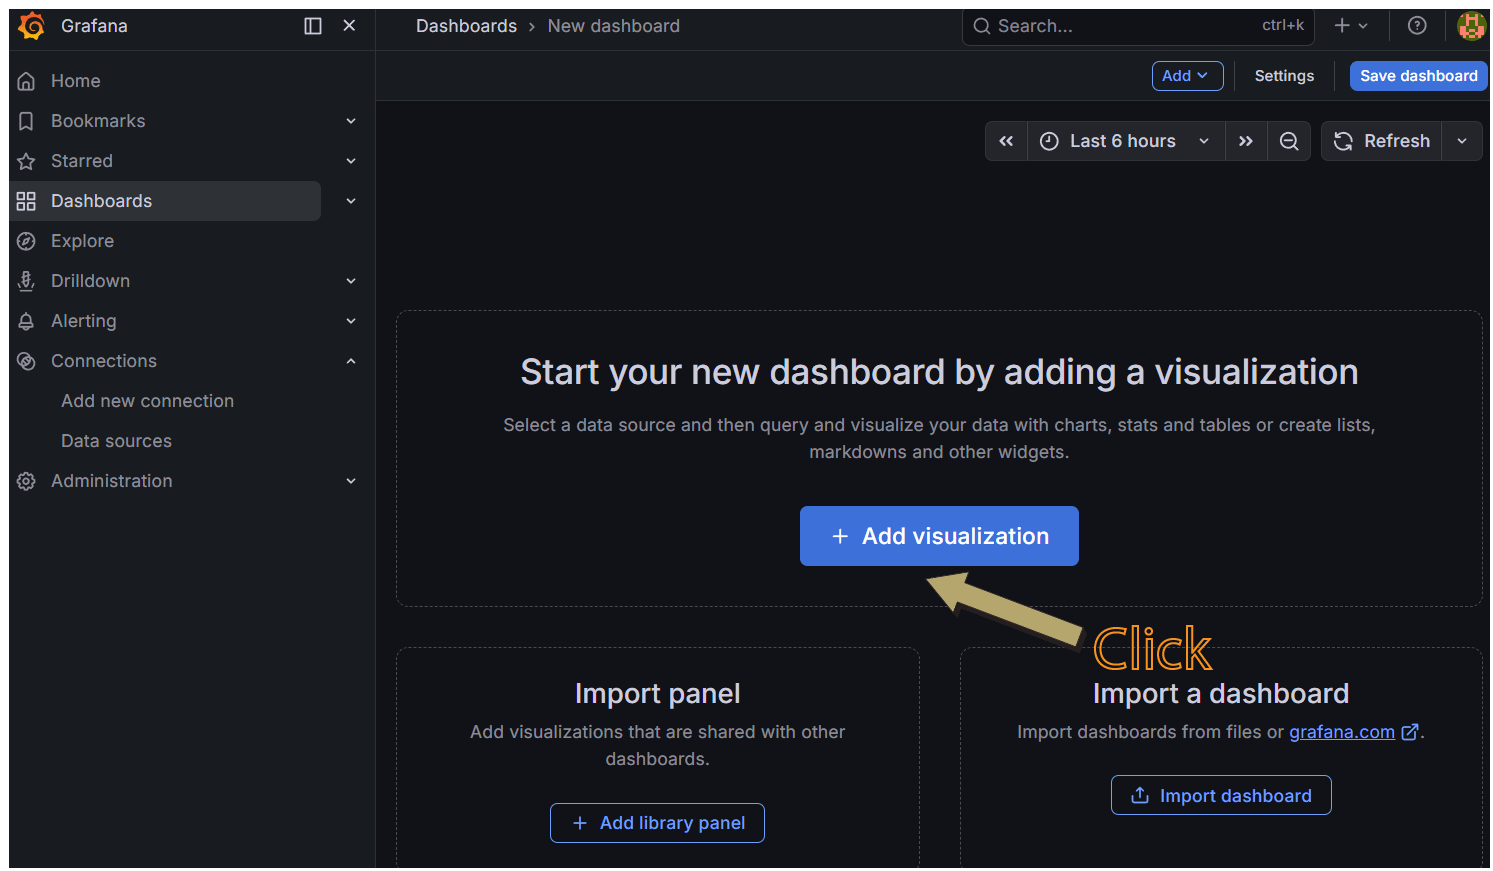Shift time range backward with double-left arrows
Viewport: 1493px width, 871px height.
point(1006,141)
